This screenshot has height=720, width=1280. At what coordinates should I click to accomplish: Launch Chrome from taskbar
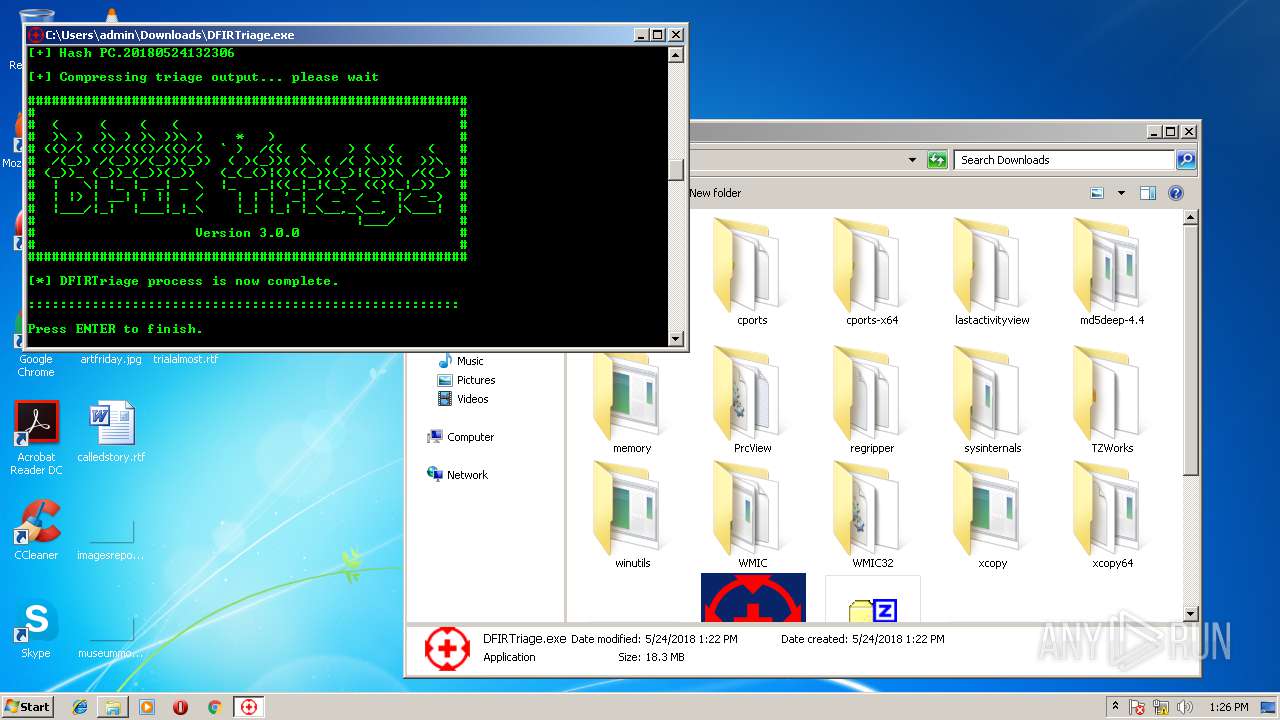pyautogui.click(x=214, y=707)
